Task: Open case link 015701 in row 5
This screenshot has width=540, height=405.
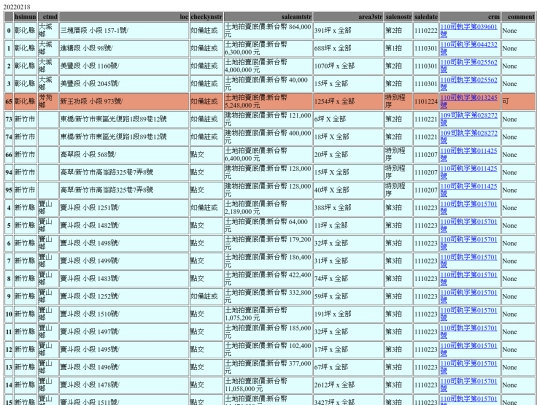Action: 469,226
